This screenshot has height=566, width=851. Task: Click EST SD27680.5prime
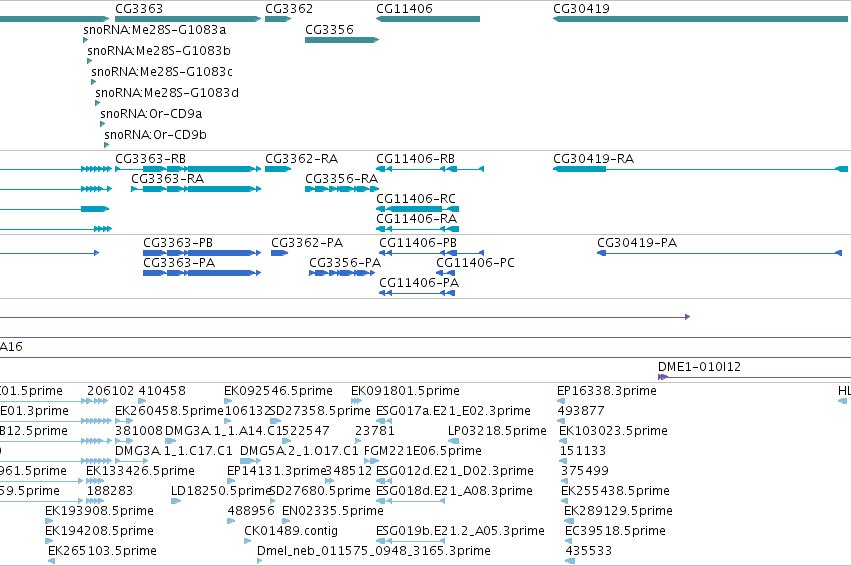tap(320, 491)
